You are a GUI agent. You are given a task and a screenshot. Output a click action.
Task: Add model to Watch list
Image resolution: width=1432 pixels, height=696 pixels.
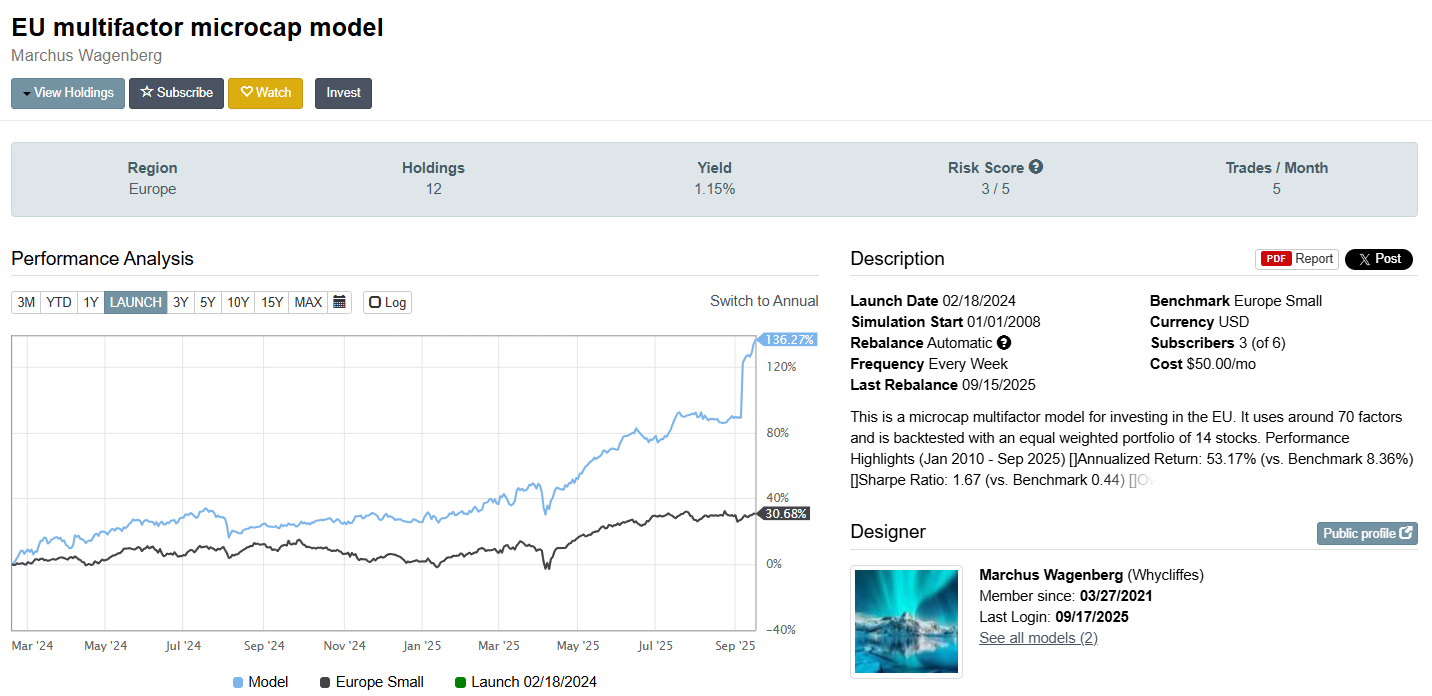click(x=265, y=93)
